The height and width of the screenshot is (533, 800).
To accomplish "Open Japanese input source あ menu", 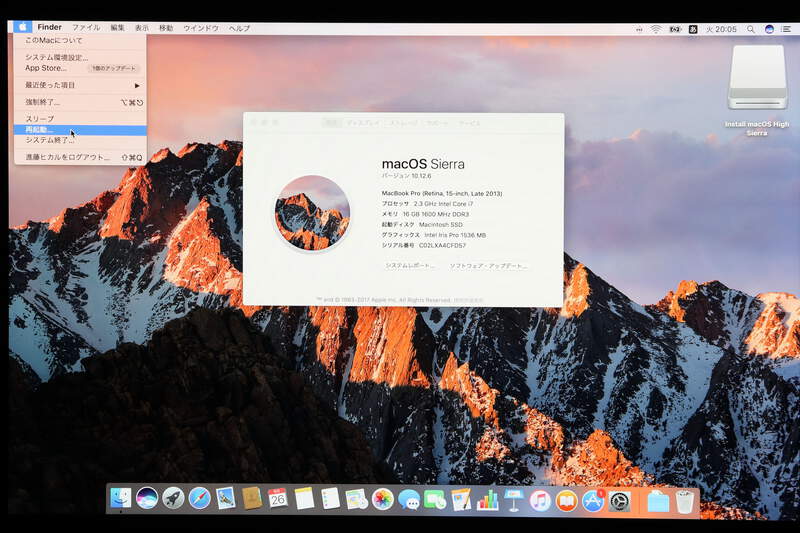I will [x=693, y=30].
